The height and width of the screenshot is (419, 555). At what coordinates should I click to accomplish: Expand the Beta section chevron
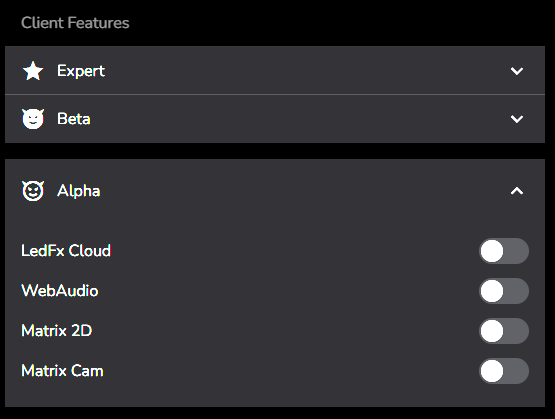[517, 119]
